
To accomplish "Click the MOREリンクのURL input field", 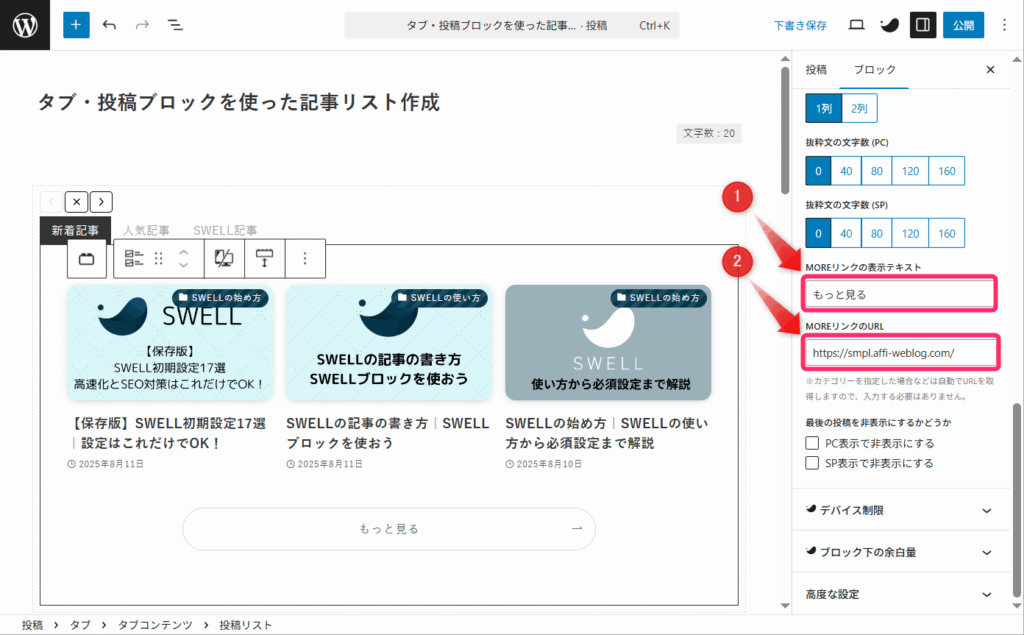I will pyautogui.click(x=899, y=353).
